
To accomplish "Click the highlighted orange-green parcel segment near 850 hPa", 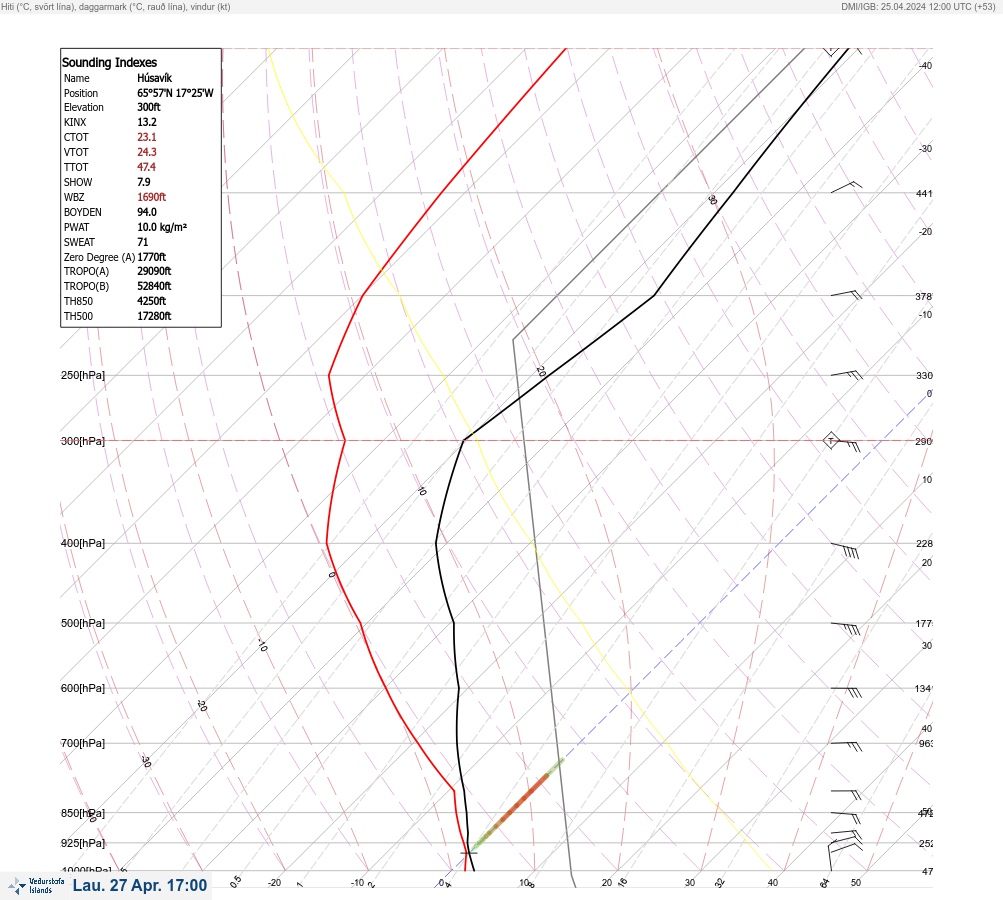I will [516, 805].
